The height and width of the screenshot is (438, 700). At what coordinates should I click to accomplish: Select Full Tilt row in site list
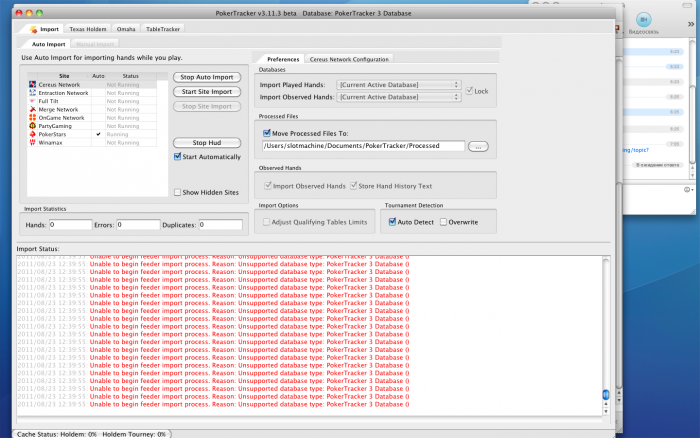92,101
